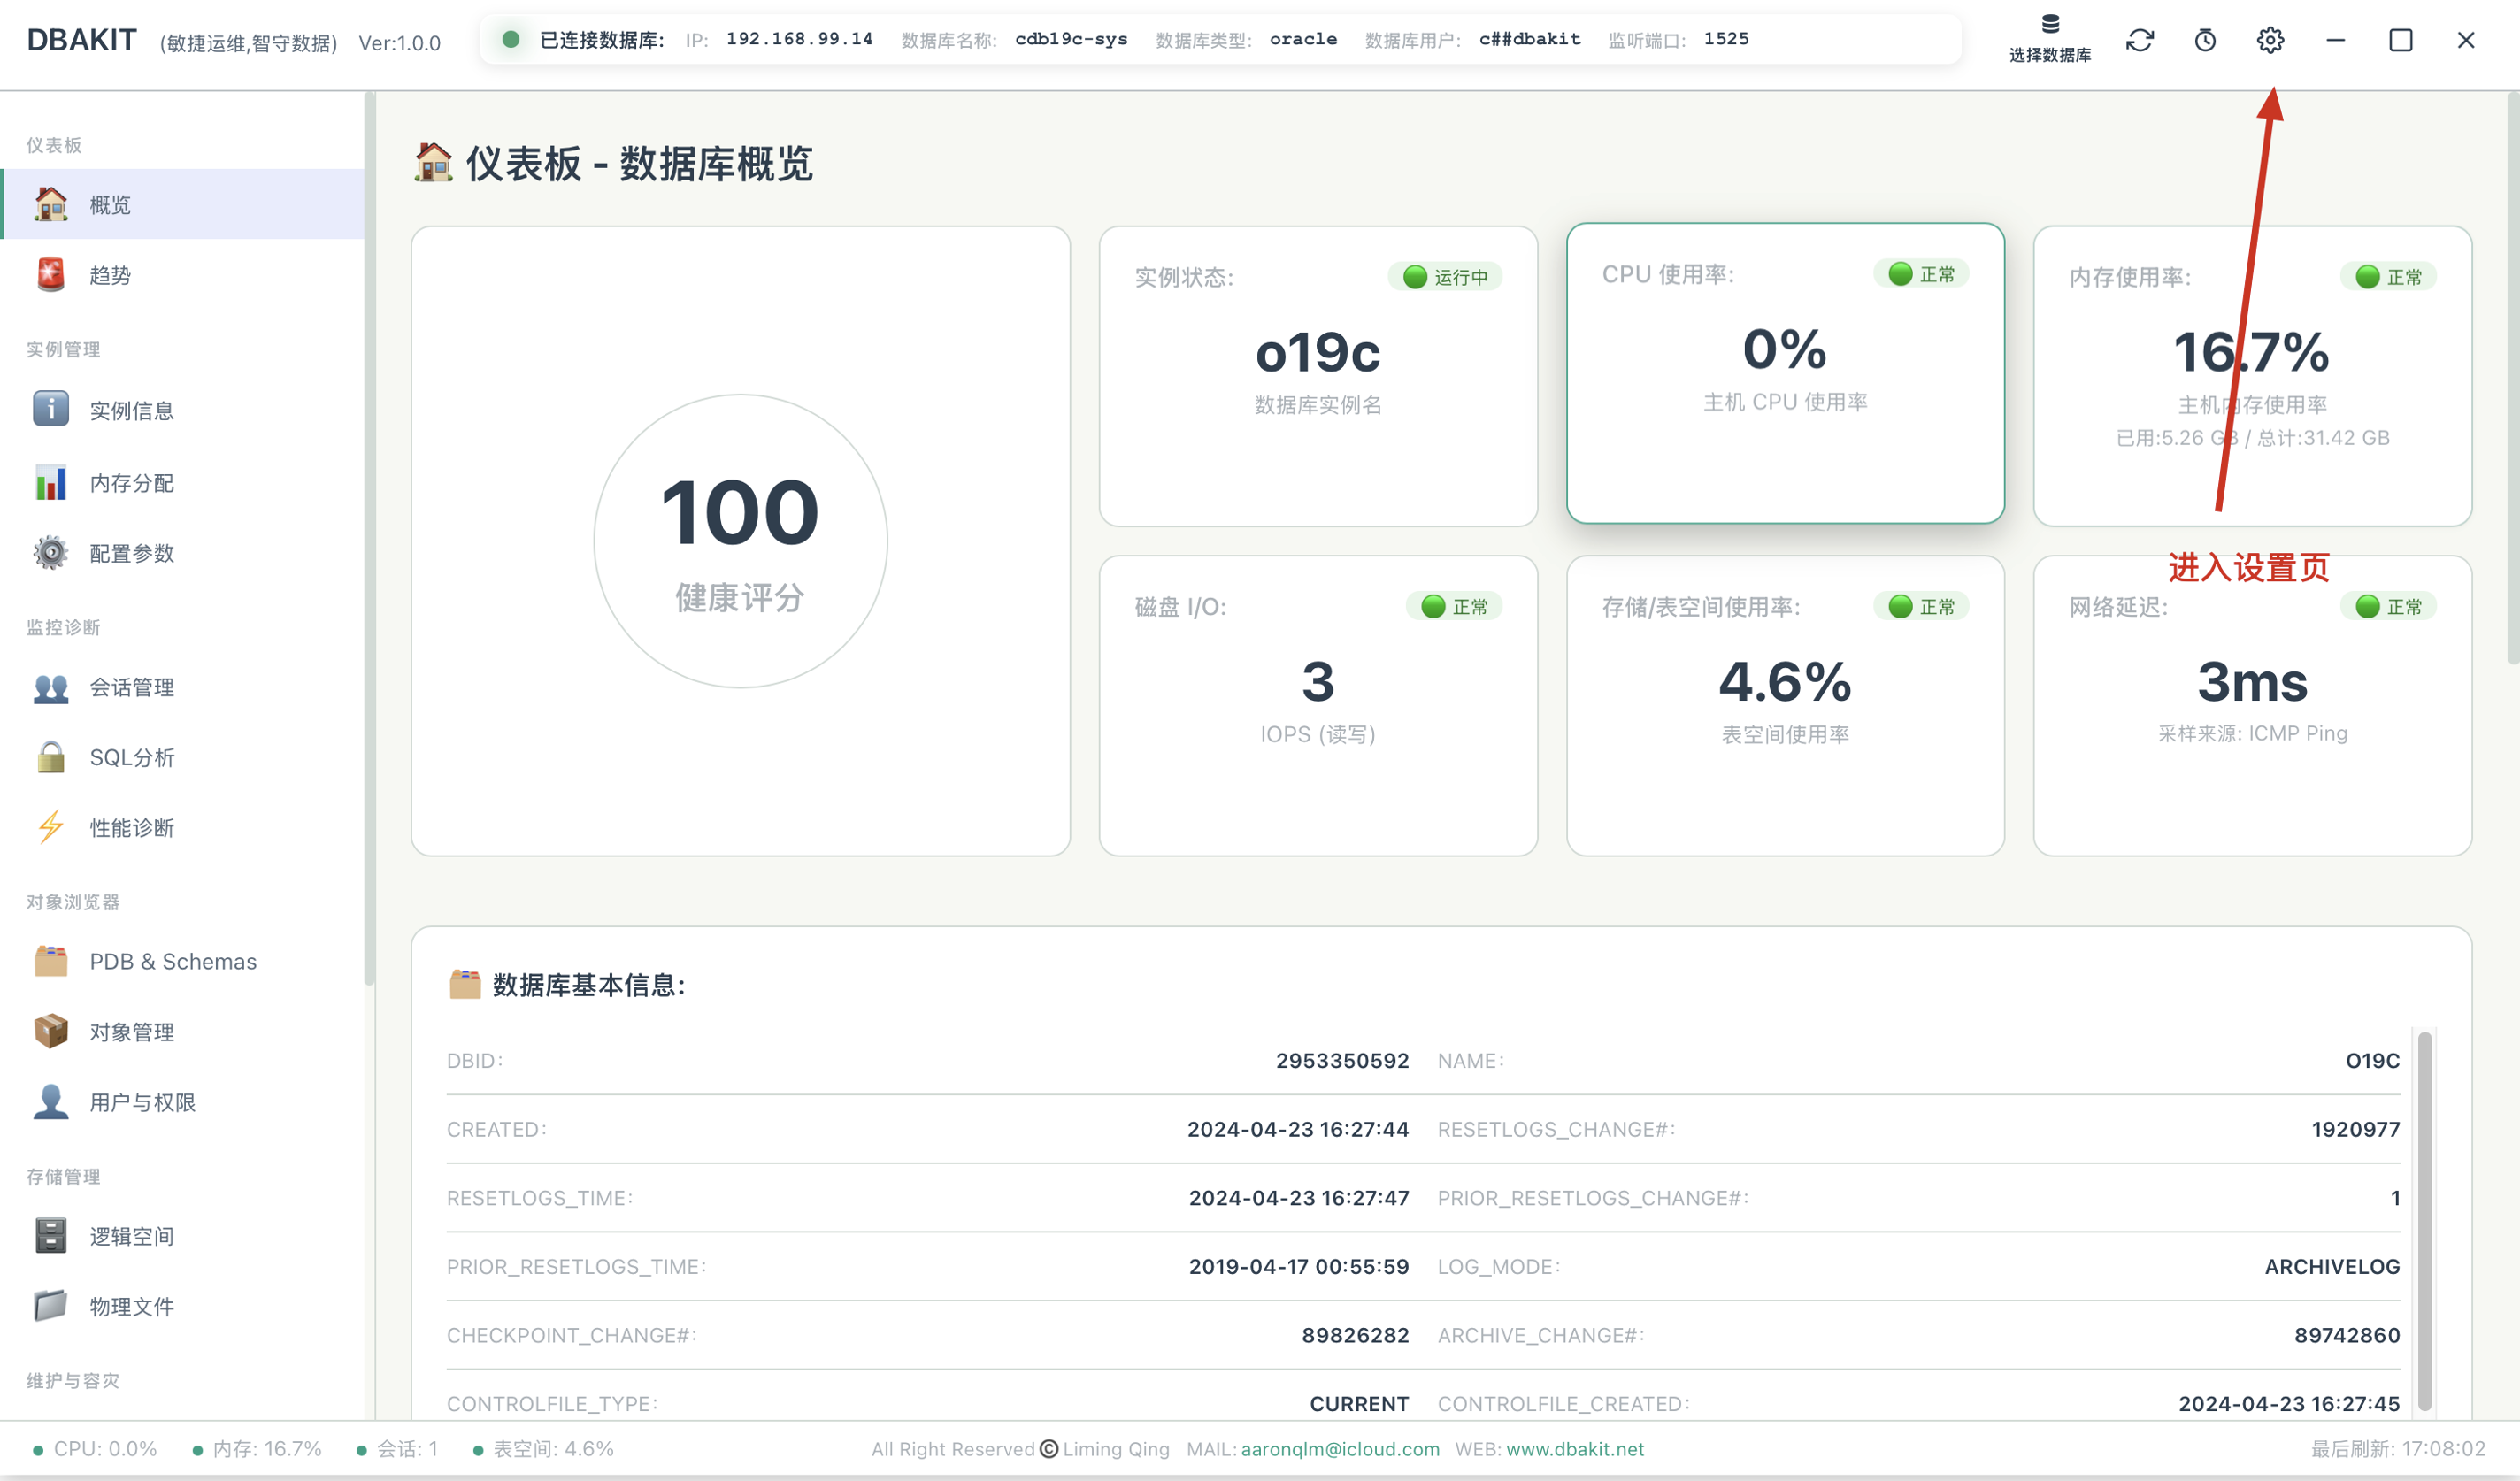The image size is (2520, 1481).
Task: Click the 存储/表空间使用率 card
Action: point(1785,706)
